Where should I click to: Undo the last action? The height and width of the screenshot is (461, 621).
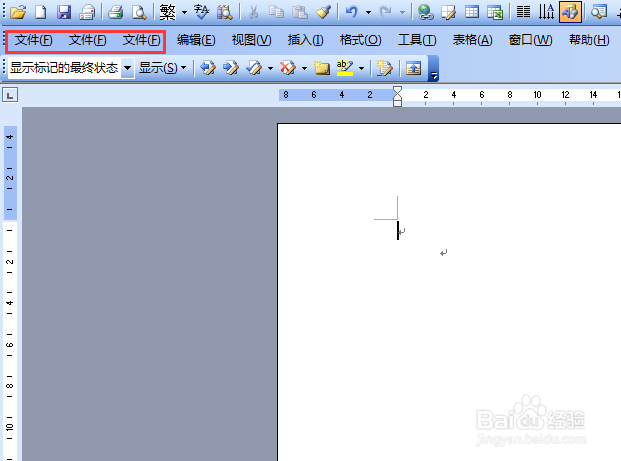[x=351, y=12]
